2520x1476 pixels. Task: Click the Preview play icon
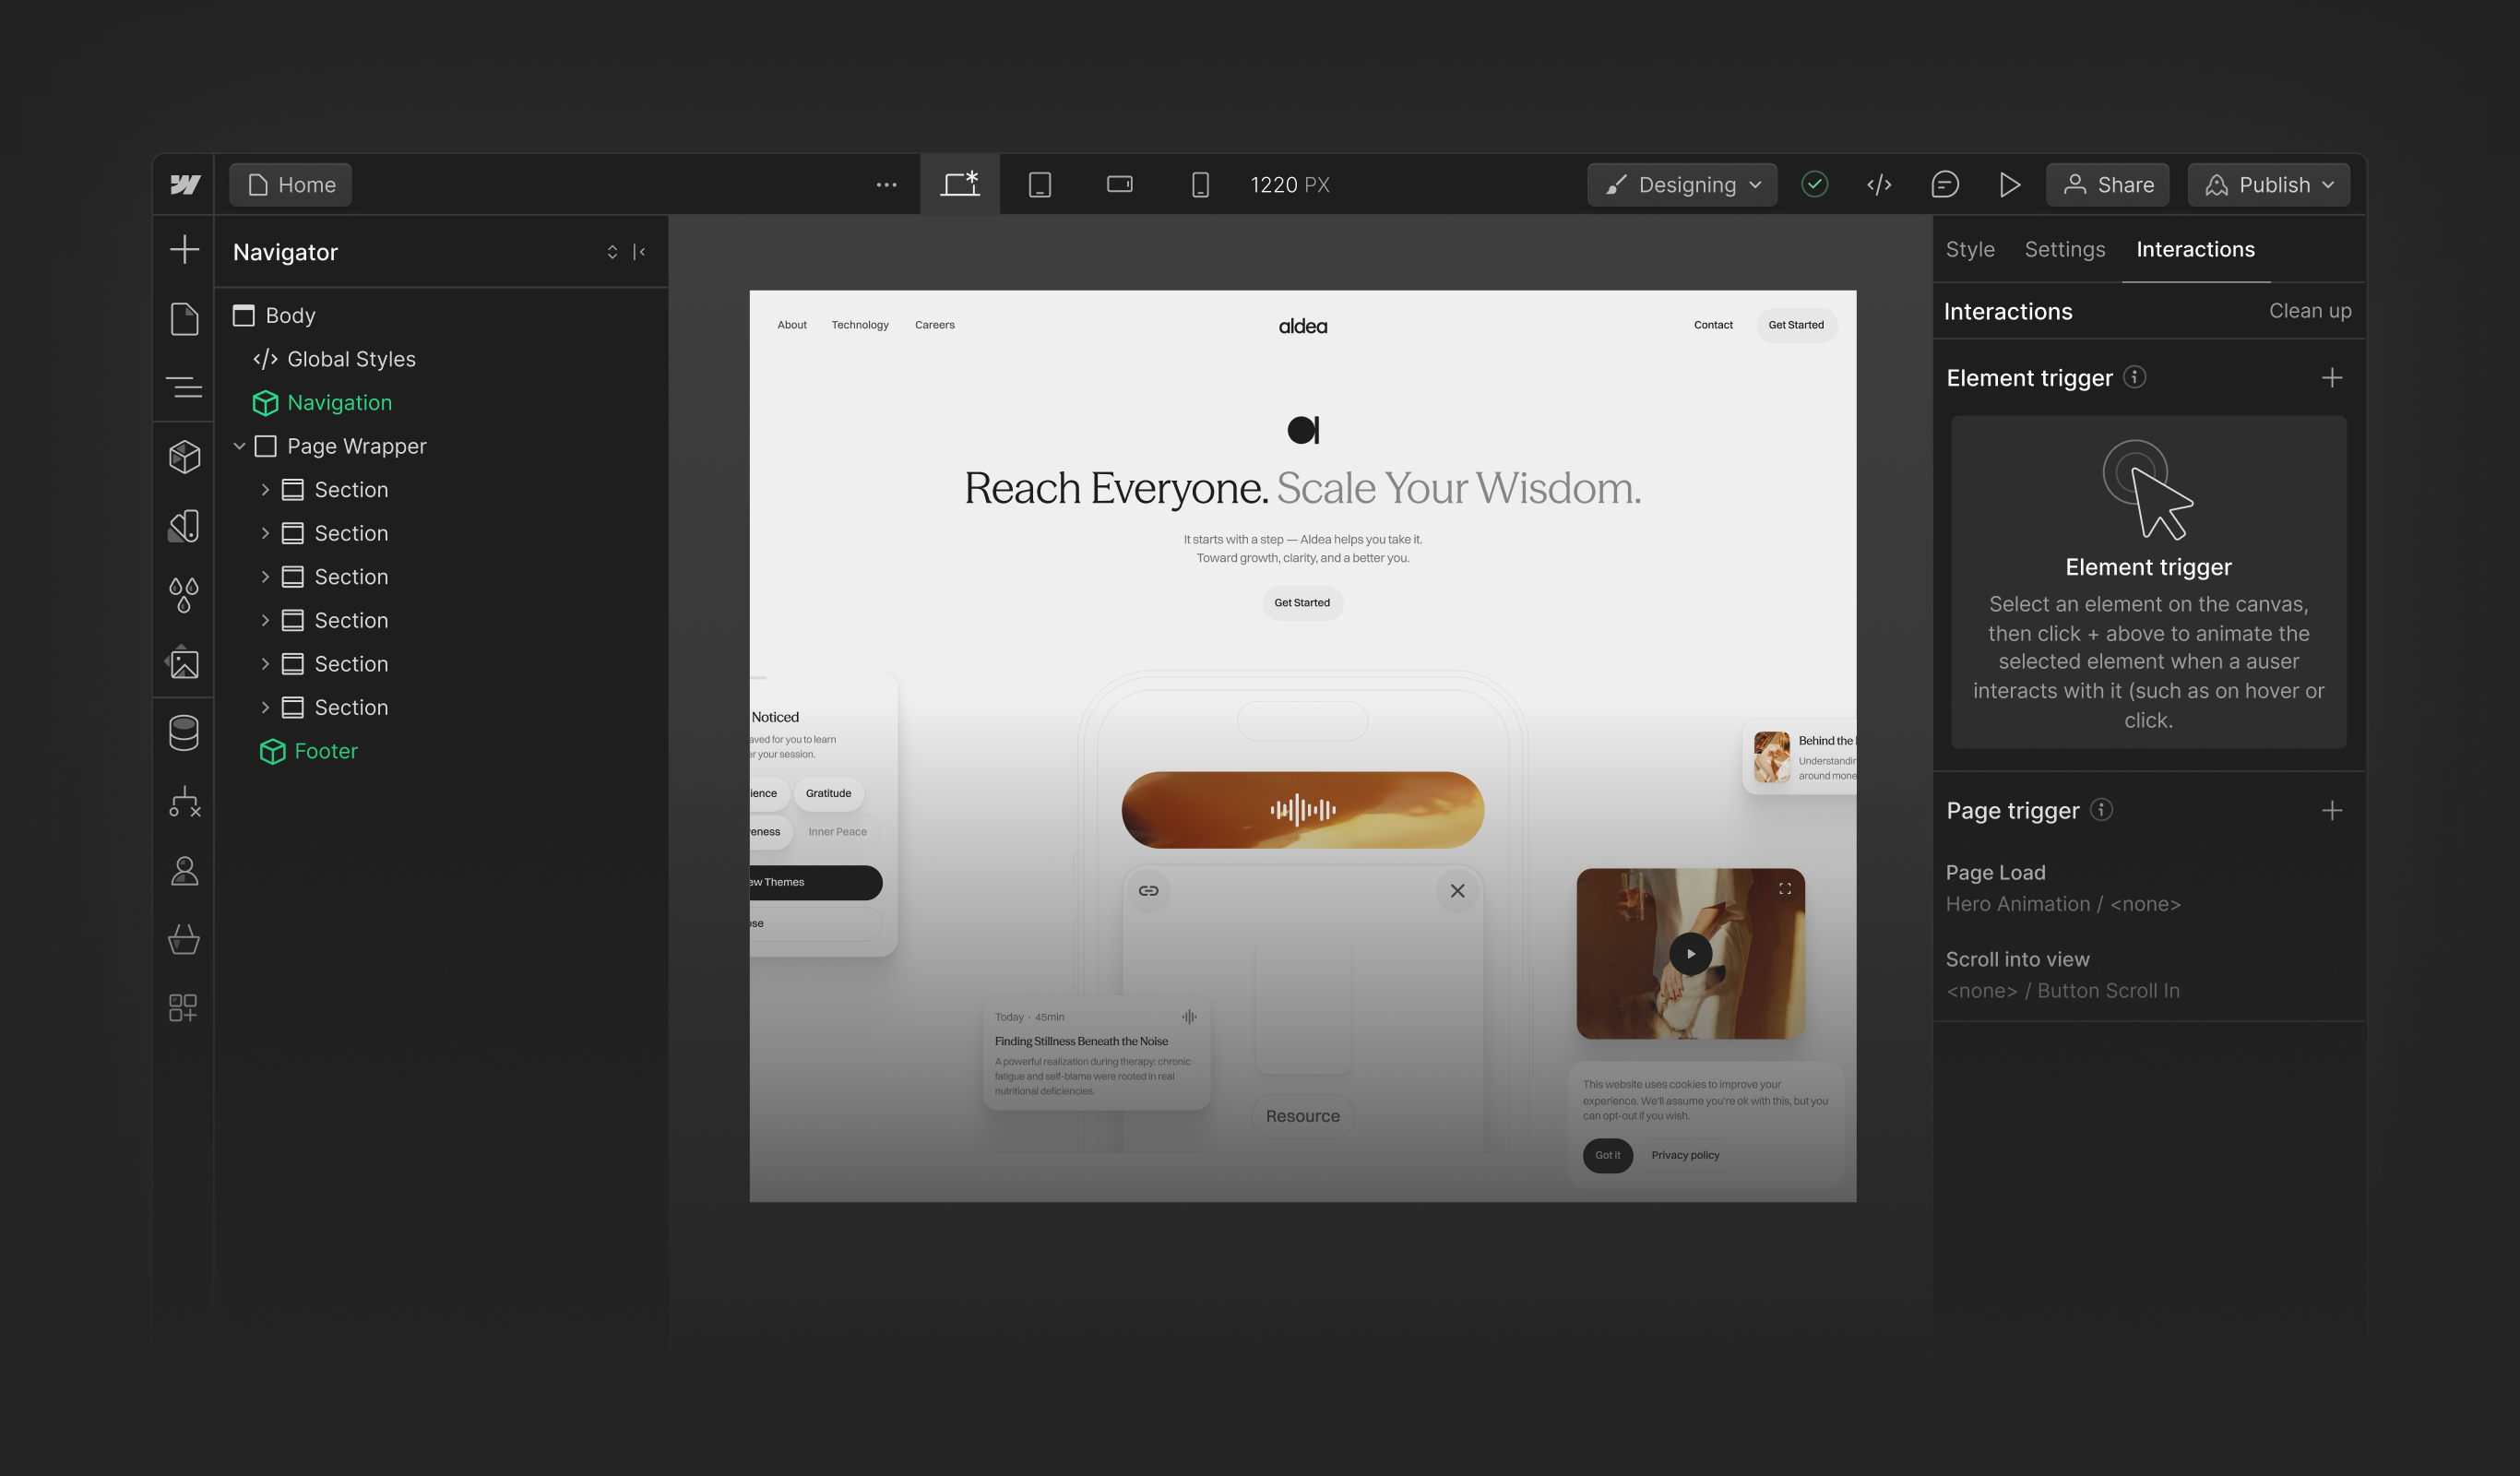(x=2010, y=184)
